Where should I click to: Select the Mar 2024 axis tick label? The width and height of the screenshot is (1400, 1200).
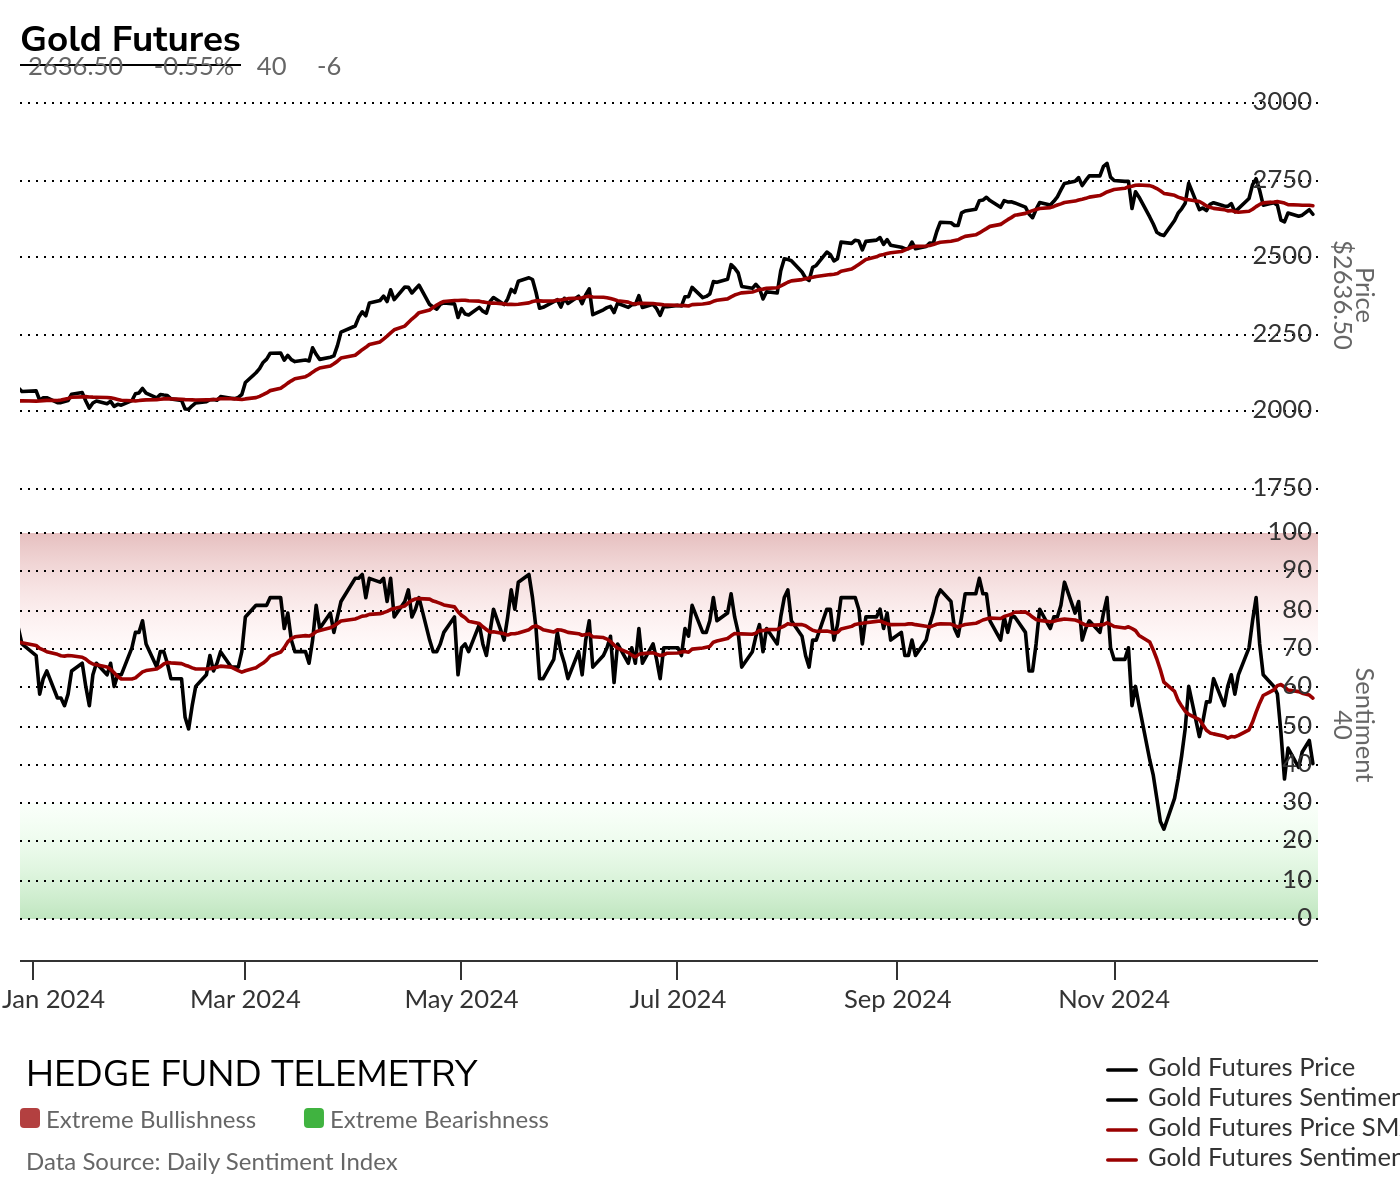click(x=245, y=999)
